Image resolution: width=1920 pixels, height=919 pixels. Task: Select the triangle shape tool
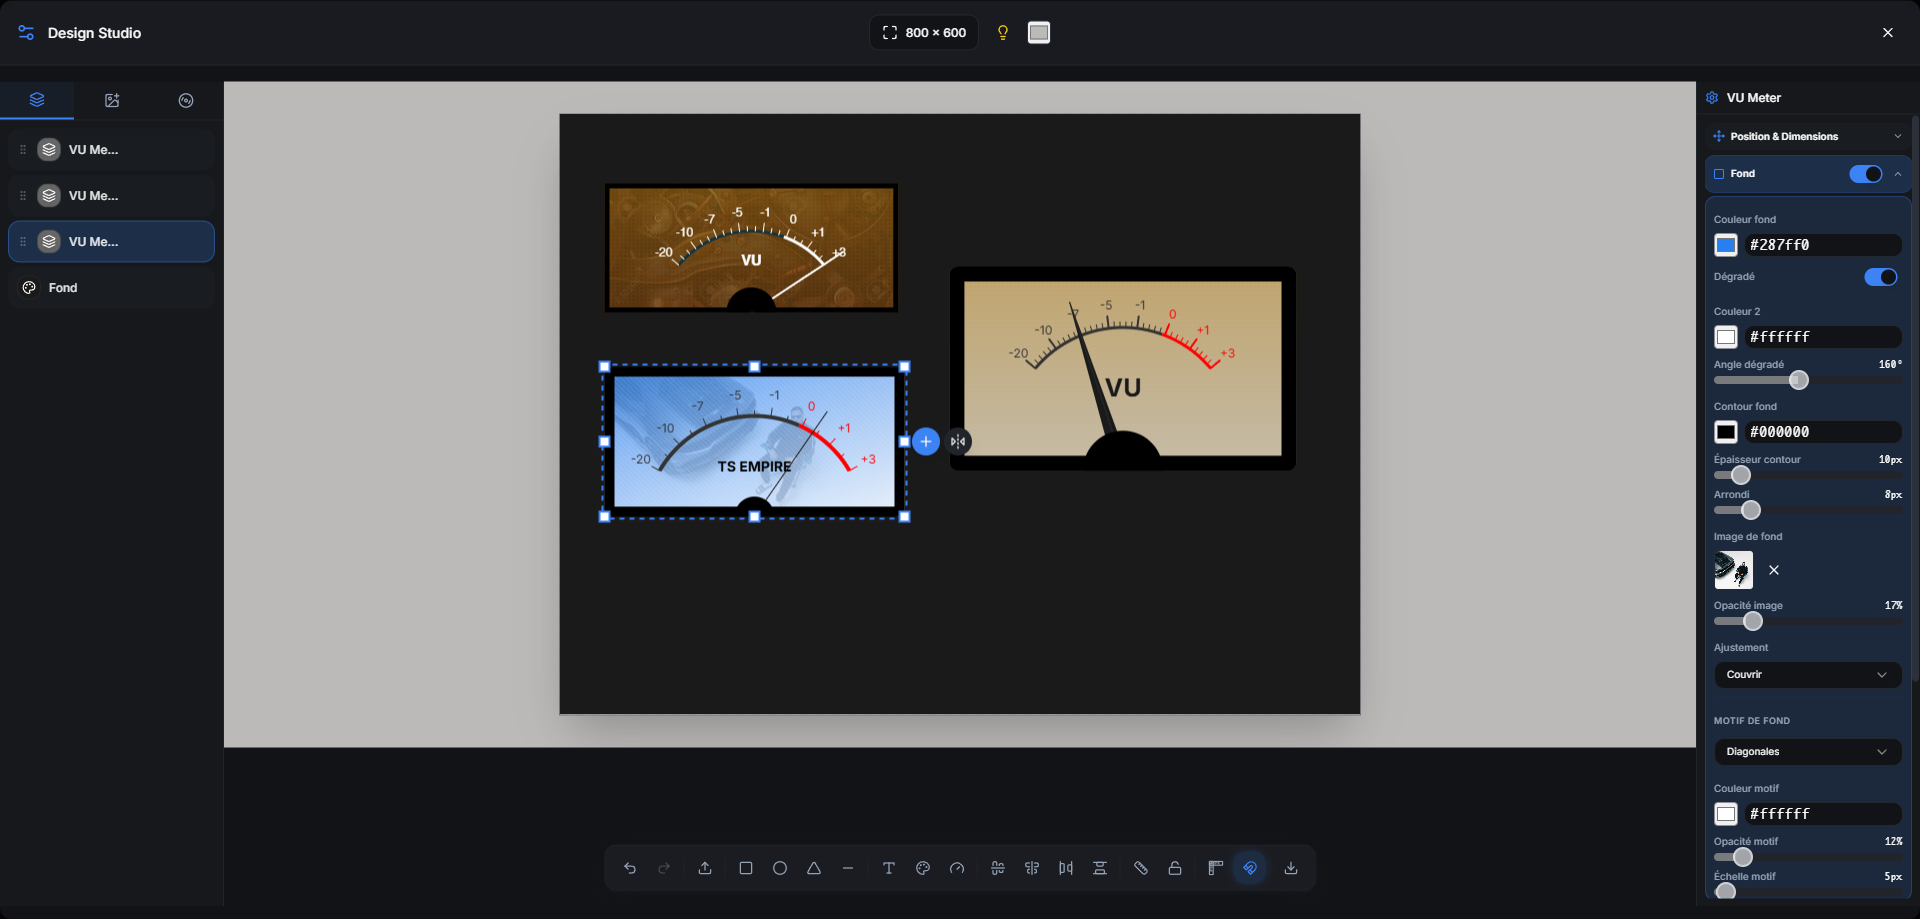point(814,868)
